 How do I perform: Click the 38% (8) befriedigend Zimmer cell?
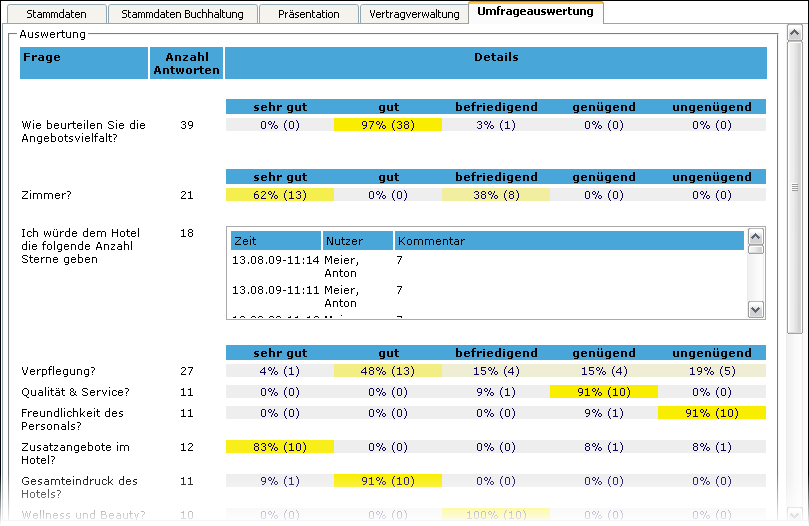[496, 195]
